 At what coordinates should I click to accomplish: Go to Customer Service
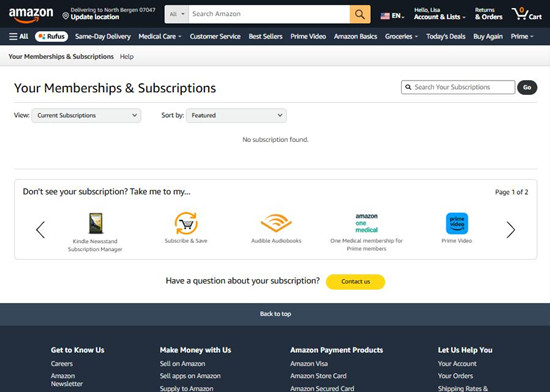click(x=215, y=36)
